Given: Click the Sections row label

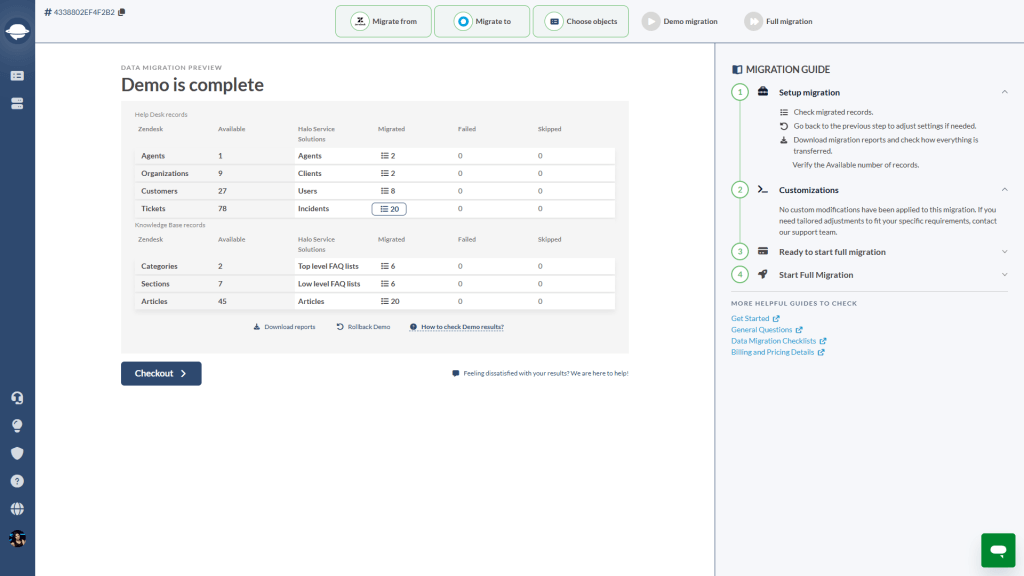Looking at the screenshot, I should coord(155,284).
